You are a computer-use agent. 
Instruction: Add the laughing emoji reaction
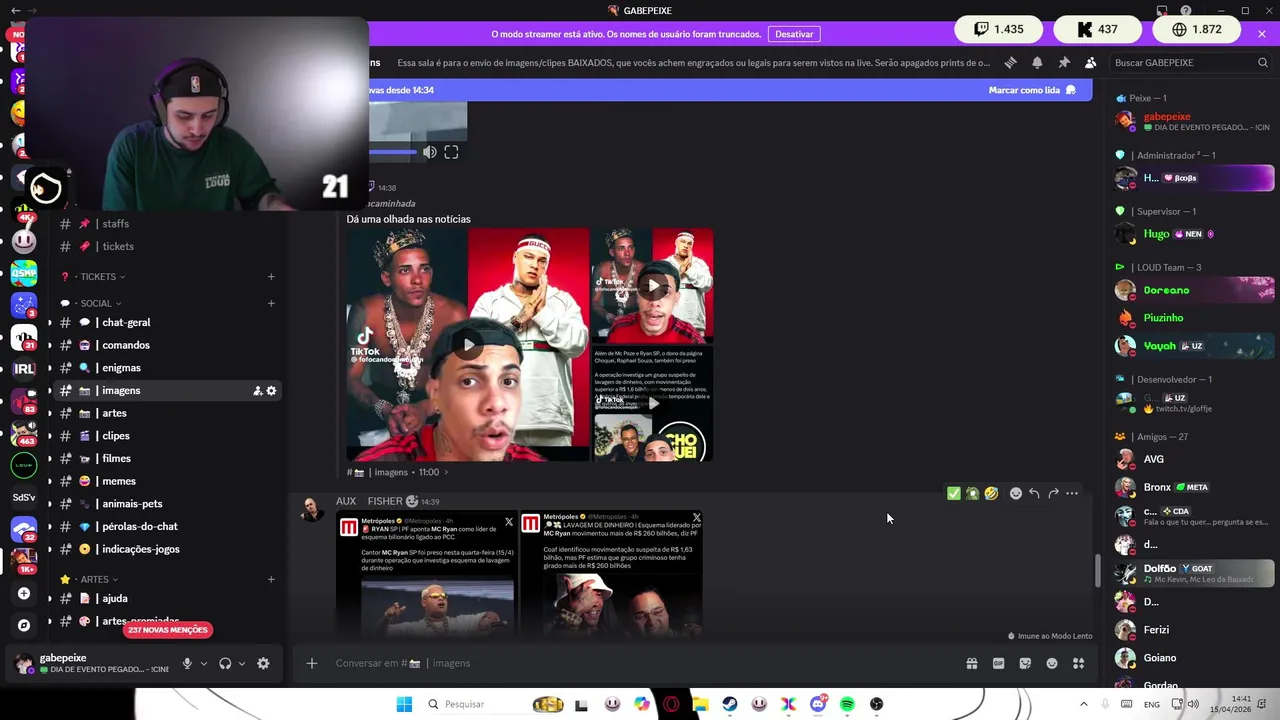pos(991,493)
